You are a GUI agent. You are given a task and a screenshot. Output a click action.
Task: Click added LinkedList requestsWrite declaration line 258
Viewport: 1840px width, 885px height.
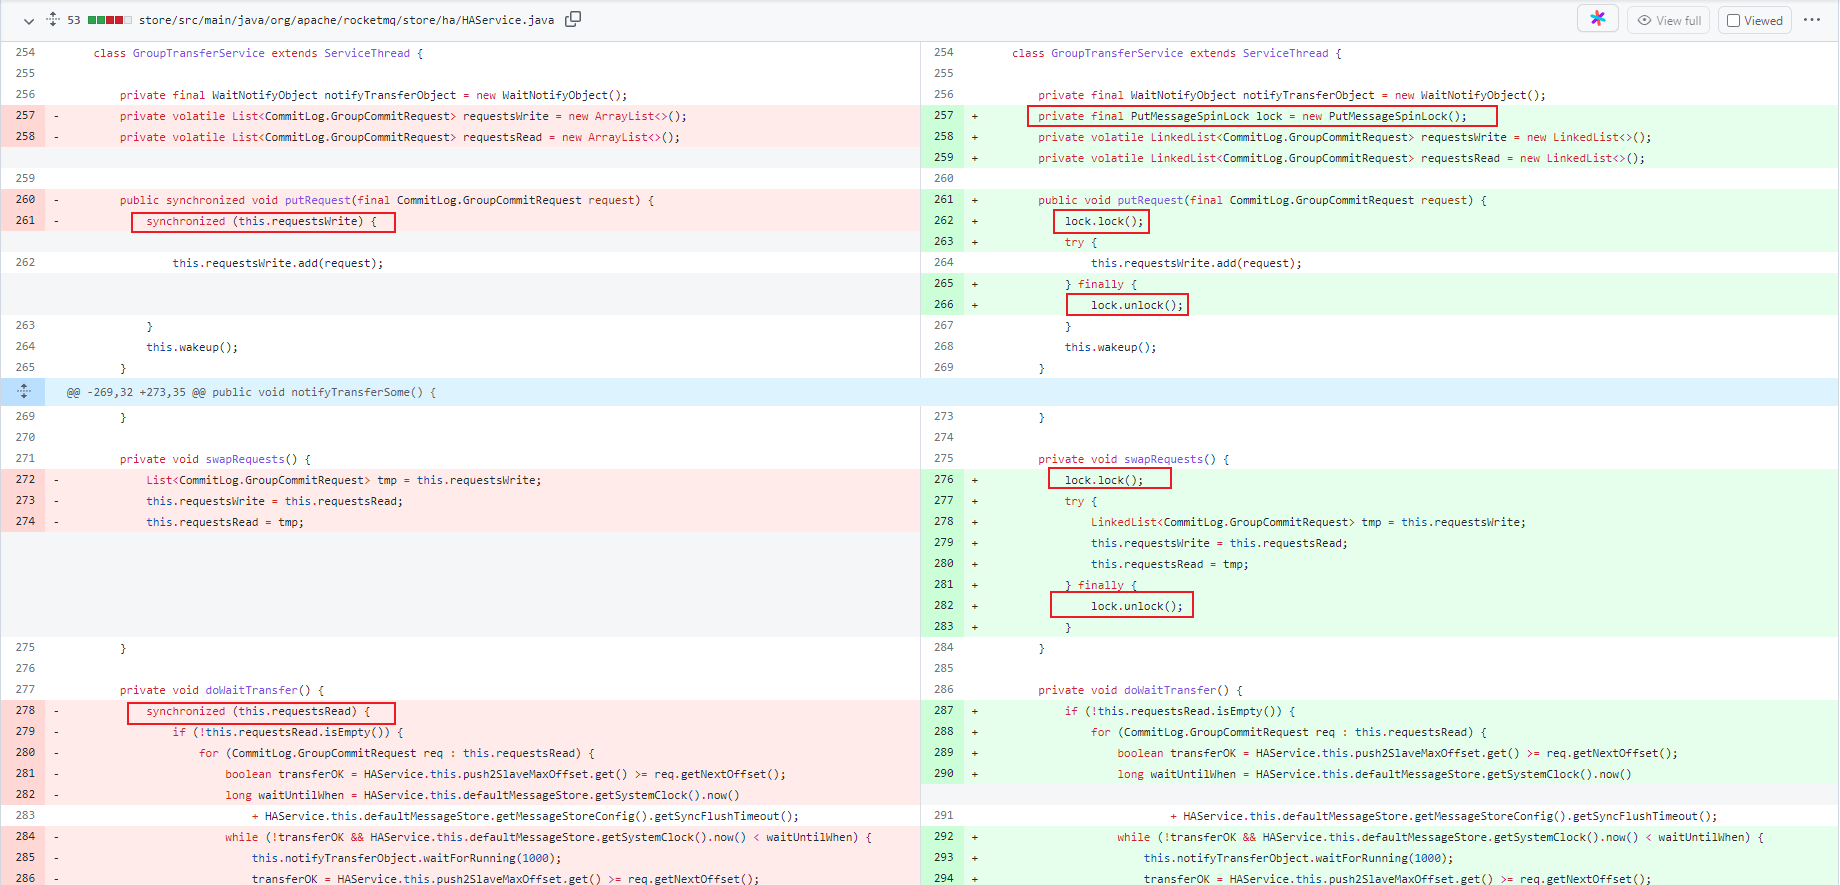point(1345,137)
